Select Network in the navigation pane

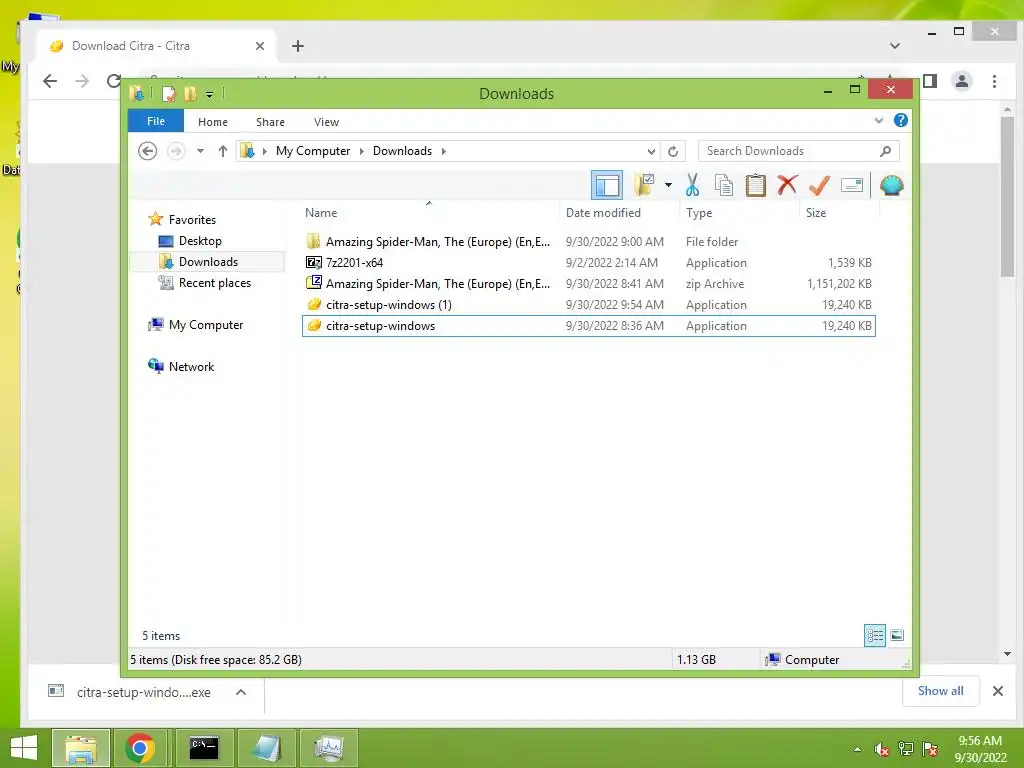click(x=191, y=366)
